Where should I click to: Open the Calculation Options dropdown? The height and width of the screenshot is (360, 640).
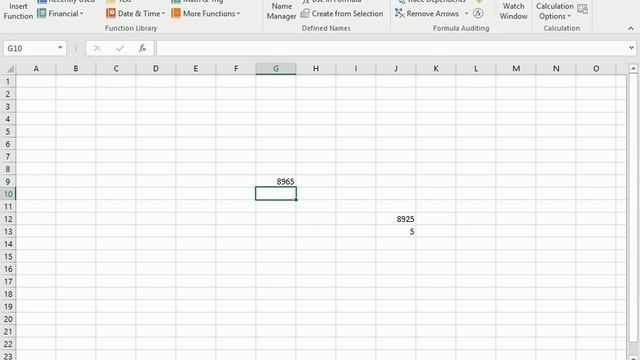[555, 11]
